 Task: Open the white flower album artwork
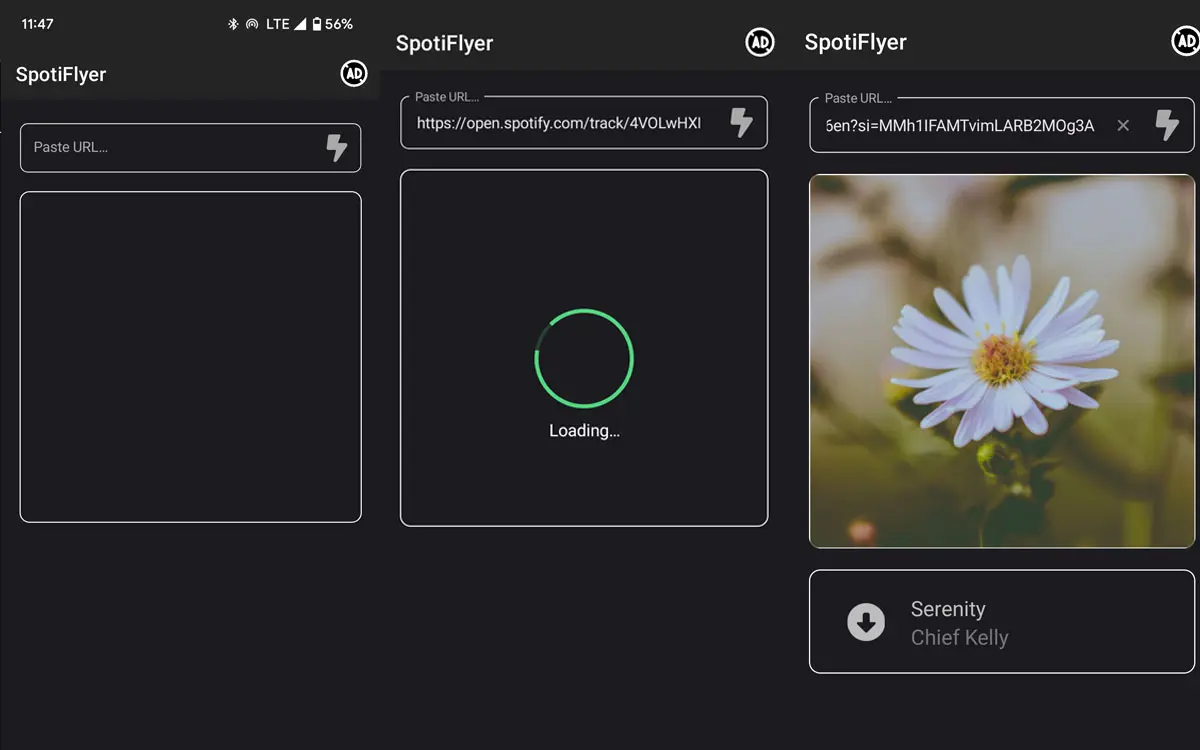(1001, 361)
